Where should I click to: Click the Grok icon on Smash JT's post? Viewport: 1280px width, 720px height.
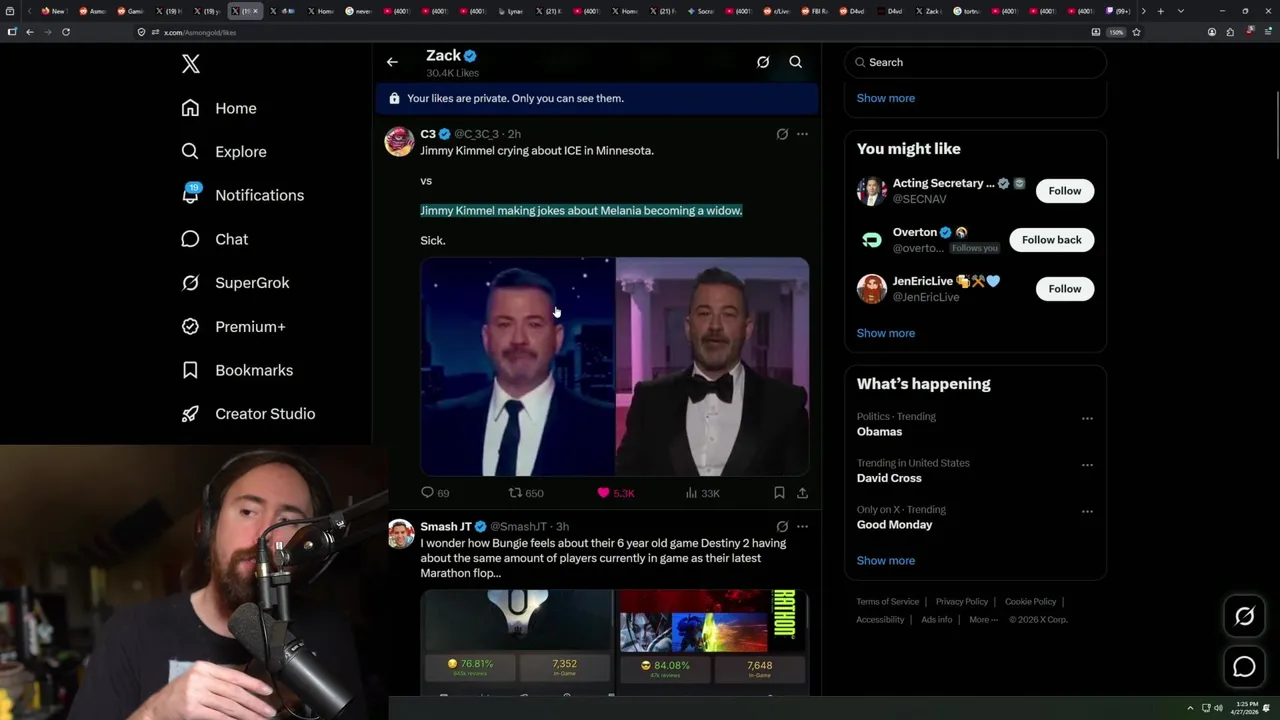(782, 527)
